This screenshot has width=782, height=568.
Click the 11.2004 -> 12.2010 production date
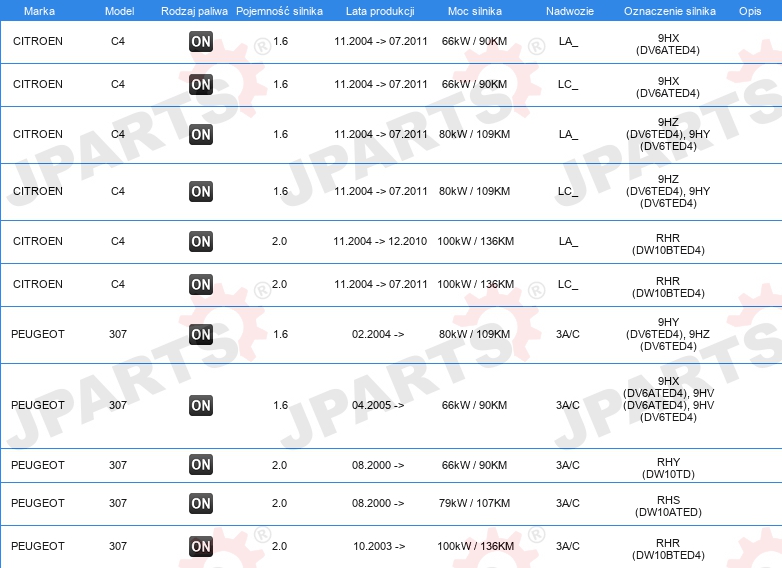tap(380, 241)
